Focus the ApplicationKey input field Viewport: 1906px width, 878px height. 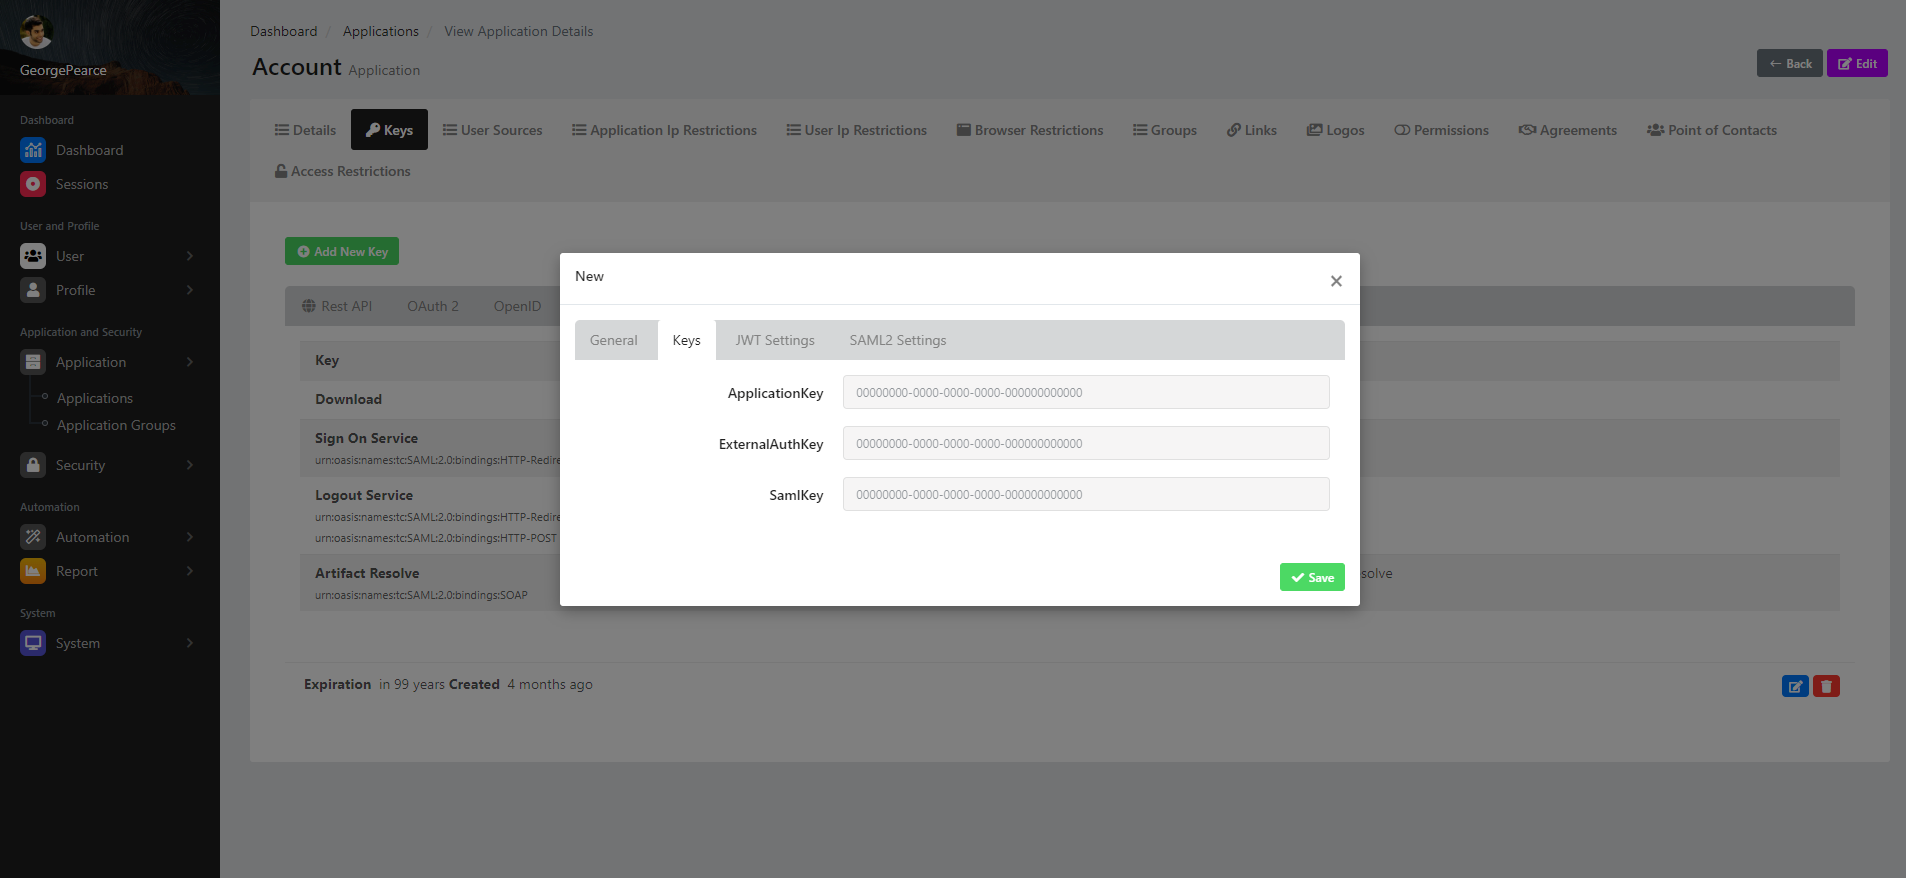[x=1085, y=392]
